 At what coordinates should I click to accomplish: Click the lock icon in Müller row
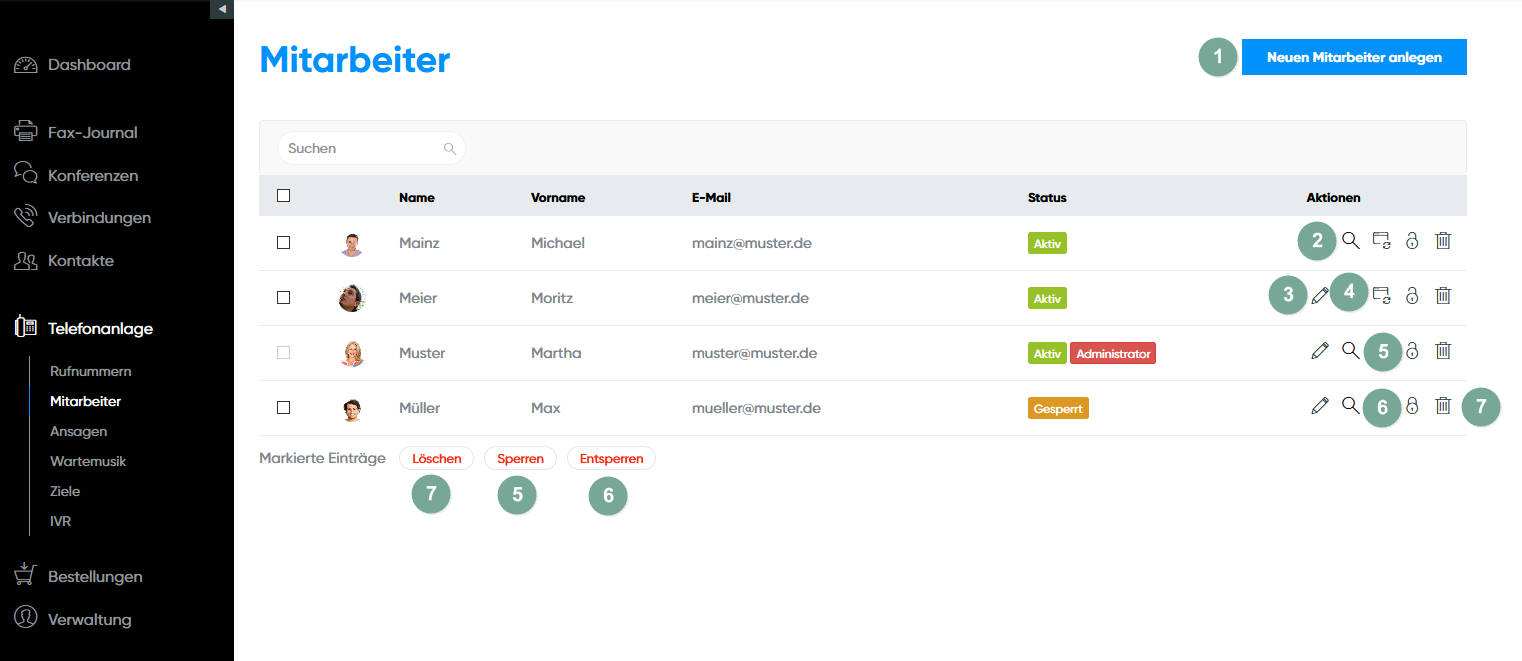pyautogui.click(x=1412, y=406)
